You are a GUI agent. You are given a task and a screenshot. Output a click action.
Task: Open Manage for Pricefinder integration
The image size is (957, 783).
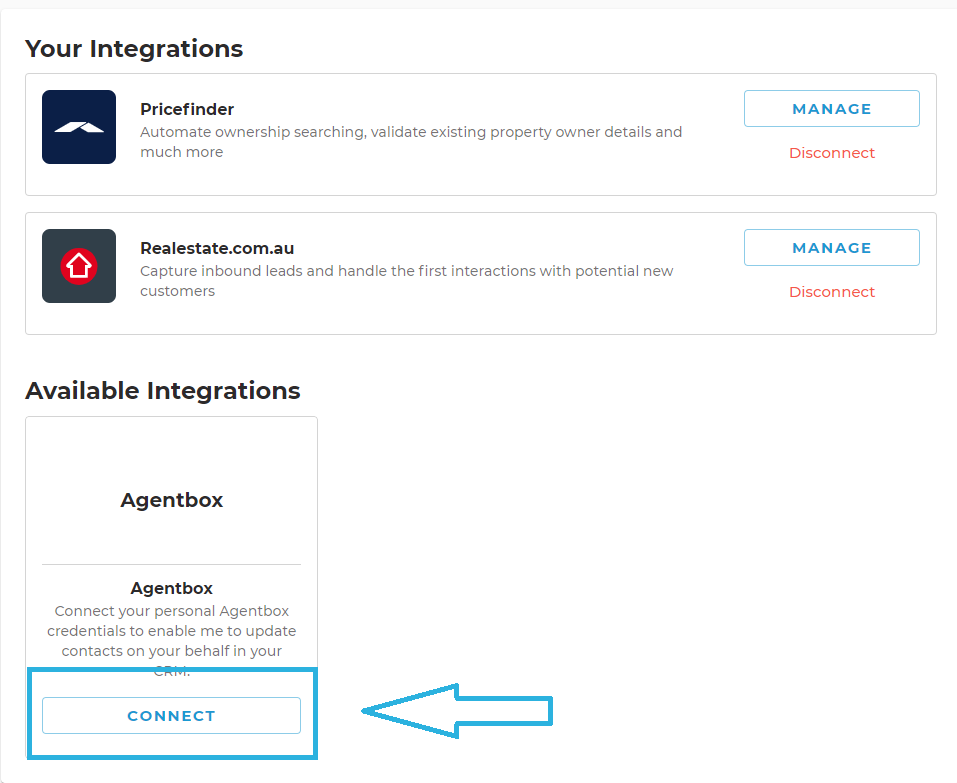click(x=831, y=109)
